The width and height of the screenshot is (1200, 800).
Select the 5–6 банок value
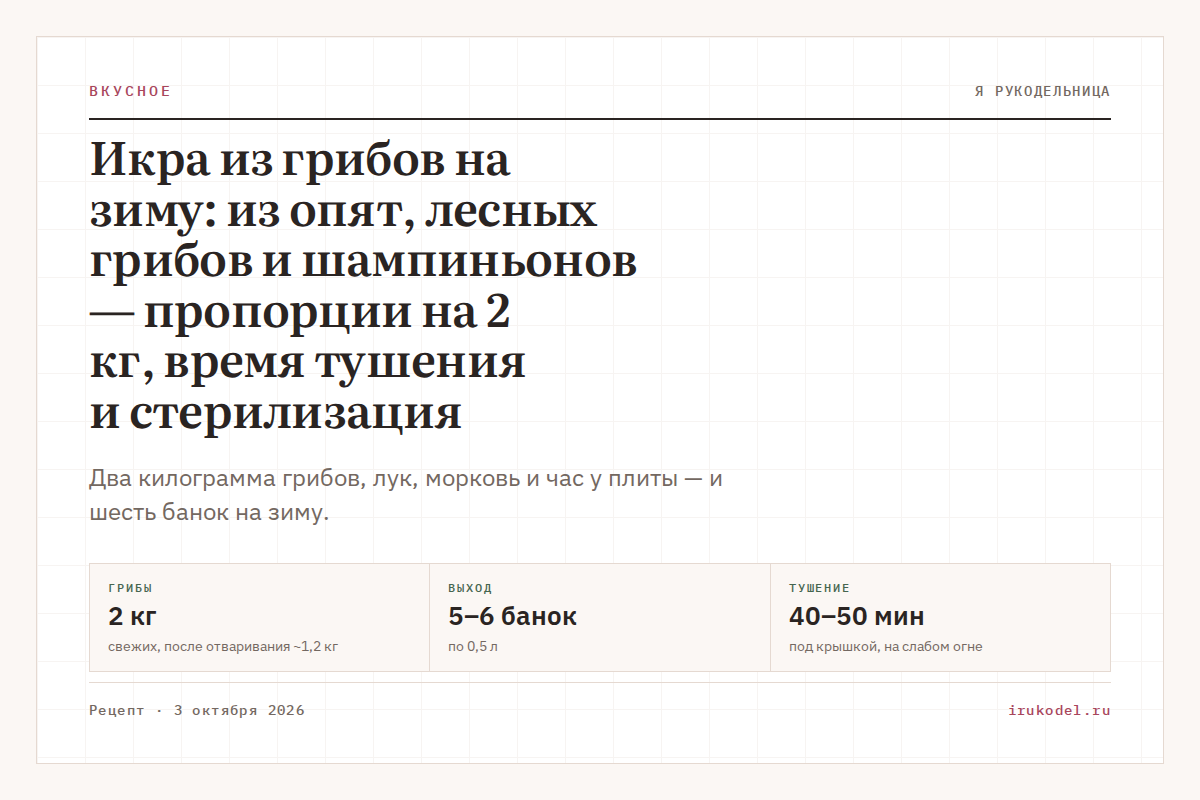(x=513, y=616)
